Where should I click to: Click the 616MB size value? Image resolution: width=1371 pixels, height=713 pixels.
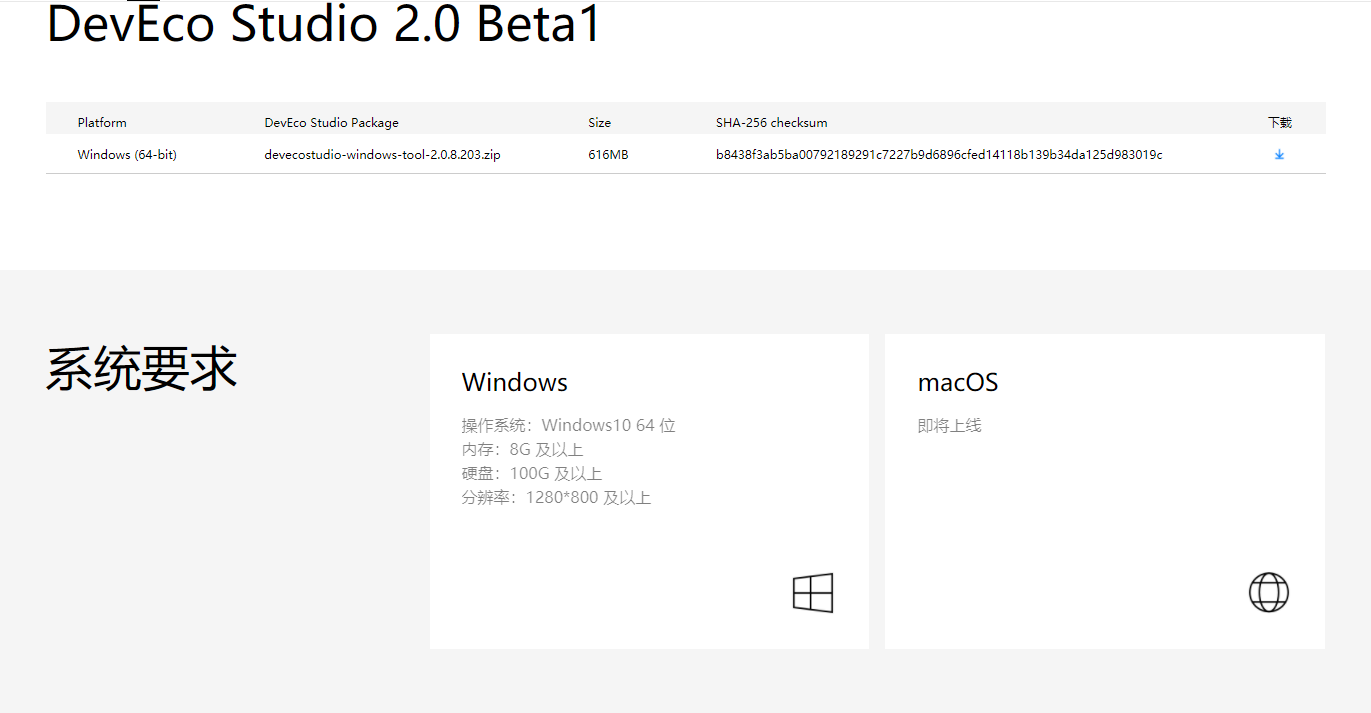608,155
